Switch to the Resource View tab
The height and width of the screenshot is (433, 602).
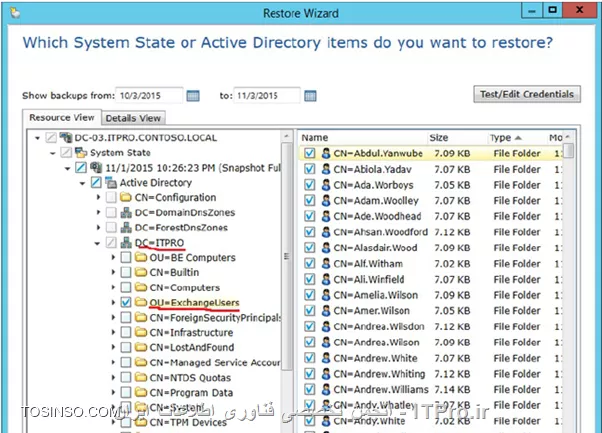[x=62, y=117]
